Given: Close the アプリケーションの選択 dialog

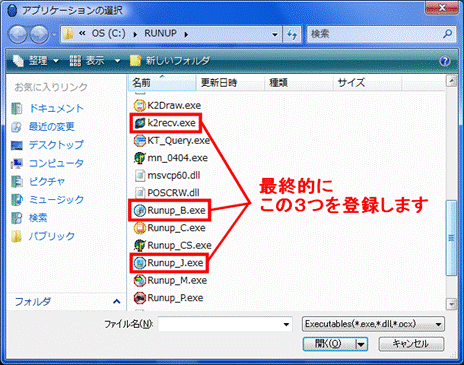Looking at the screenshot, I should 442,8.
